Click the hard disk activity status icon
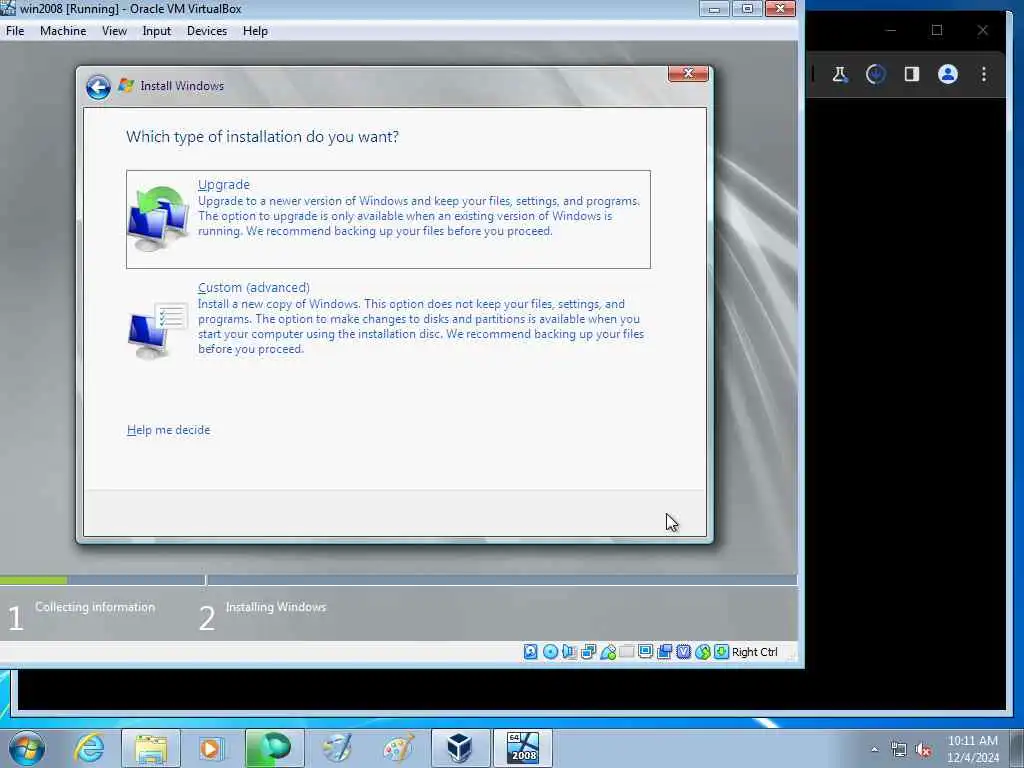The image size is (1024, 768). [531, 652]
